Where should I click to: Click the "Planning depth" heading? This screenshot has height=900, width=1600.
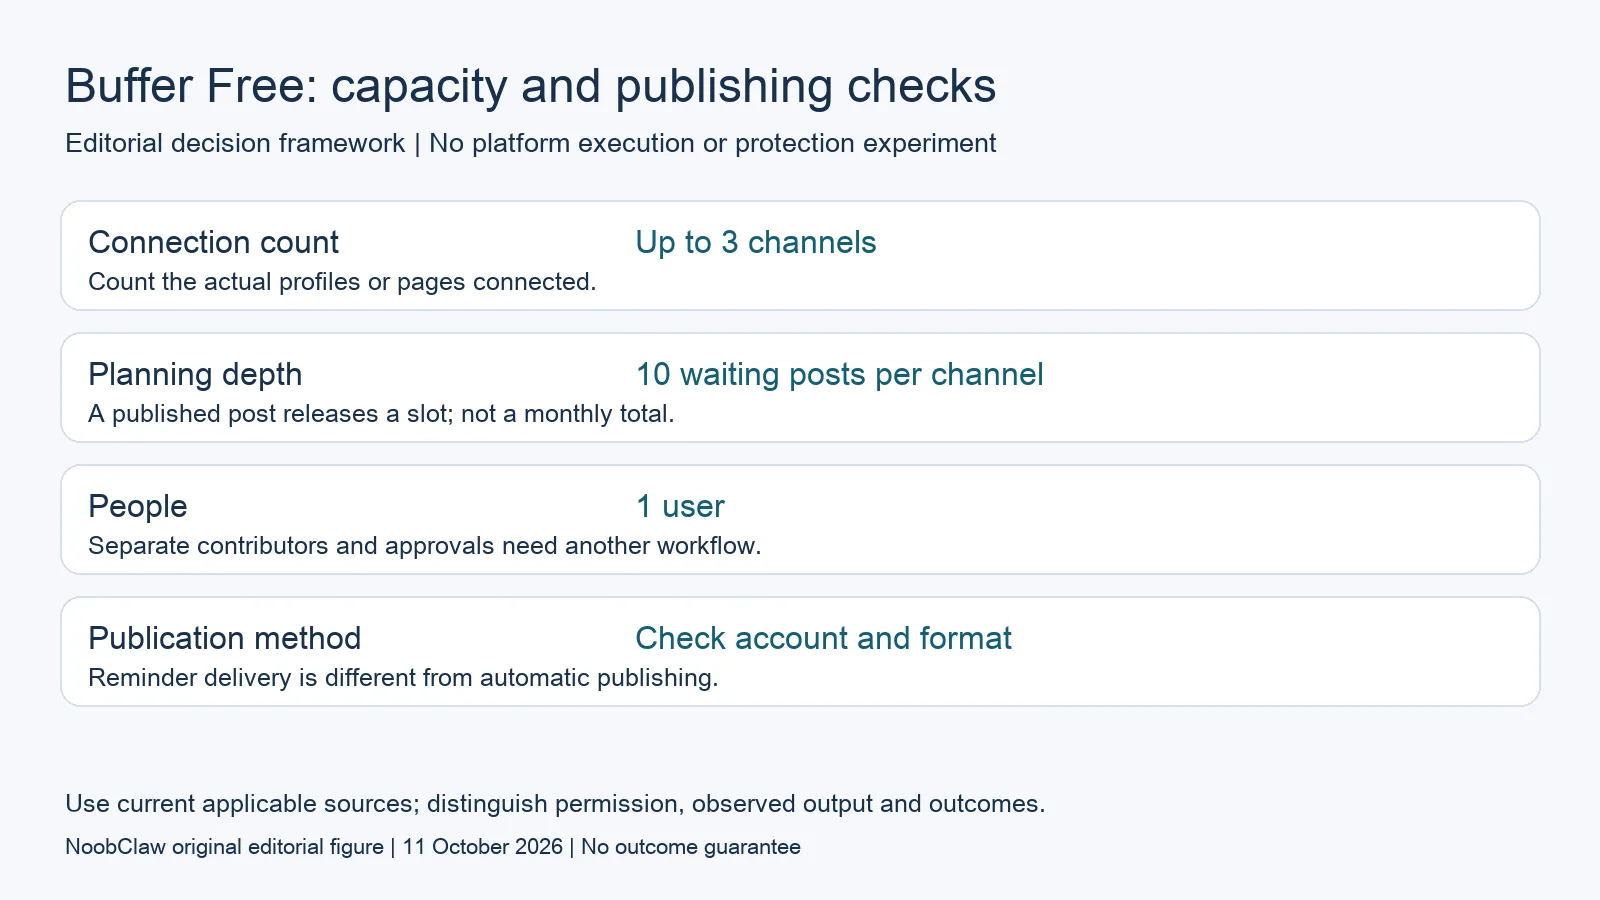[195, 375]
